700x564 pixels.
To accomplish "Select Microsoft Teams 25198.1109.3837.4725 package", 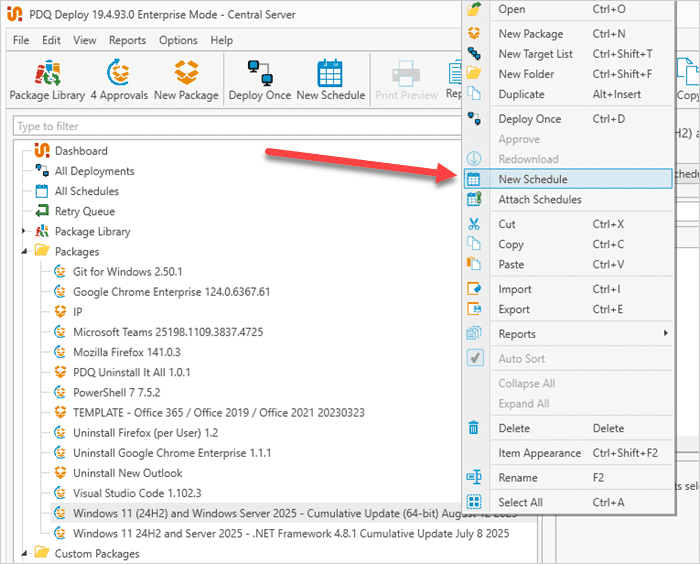I will (168, 332).
